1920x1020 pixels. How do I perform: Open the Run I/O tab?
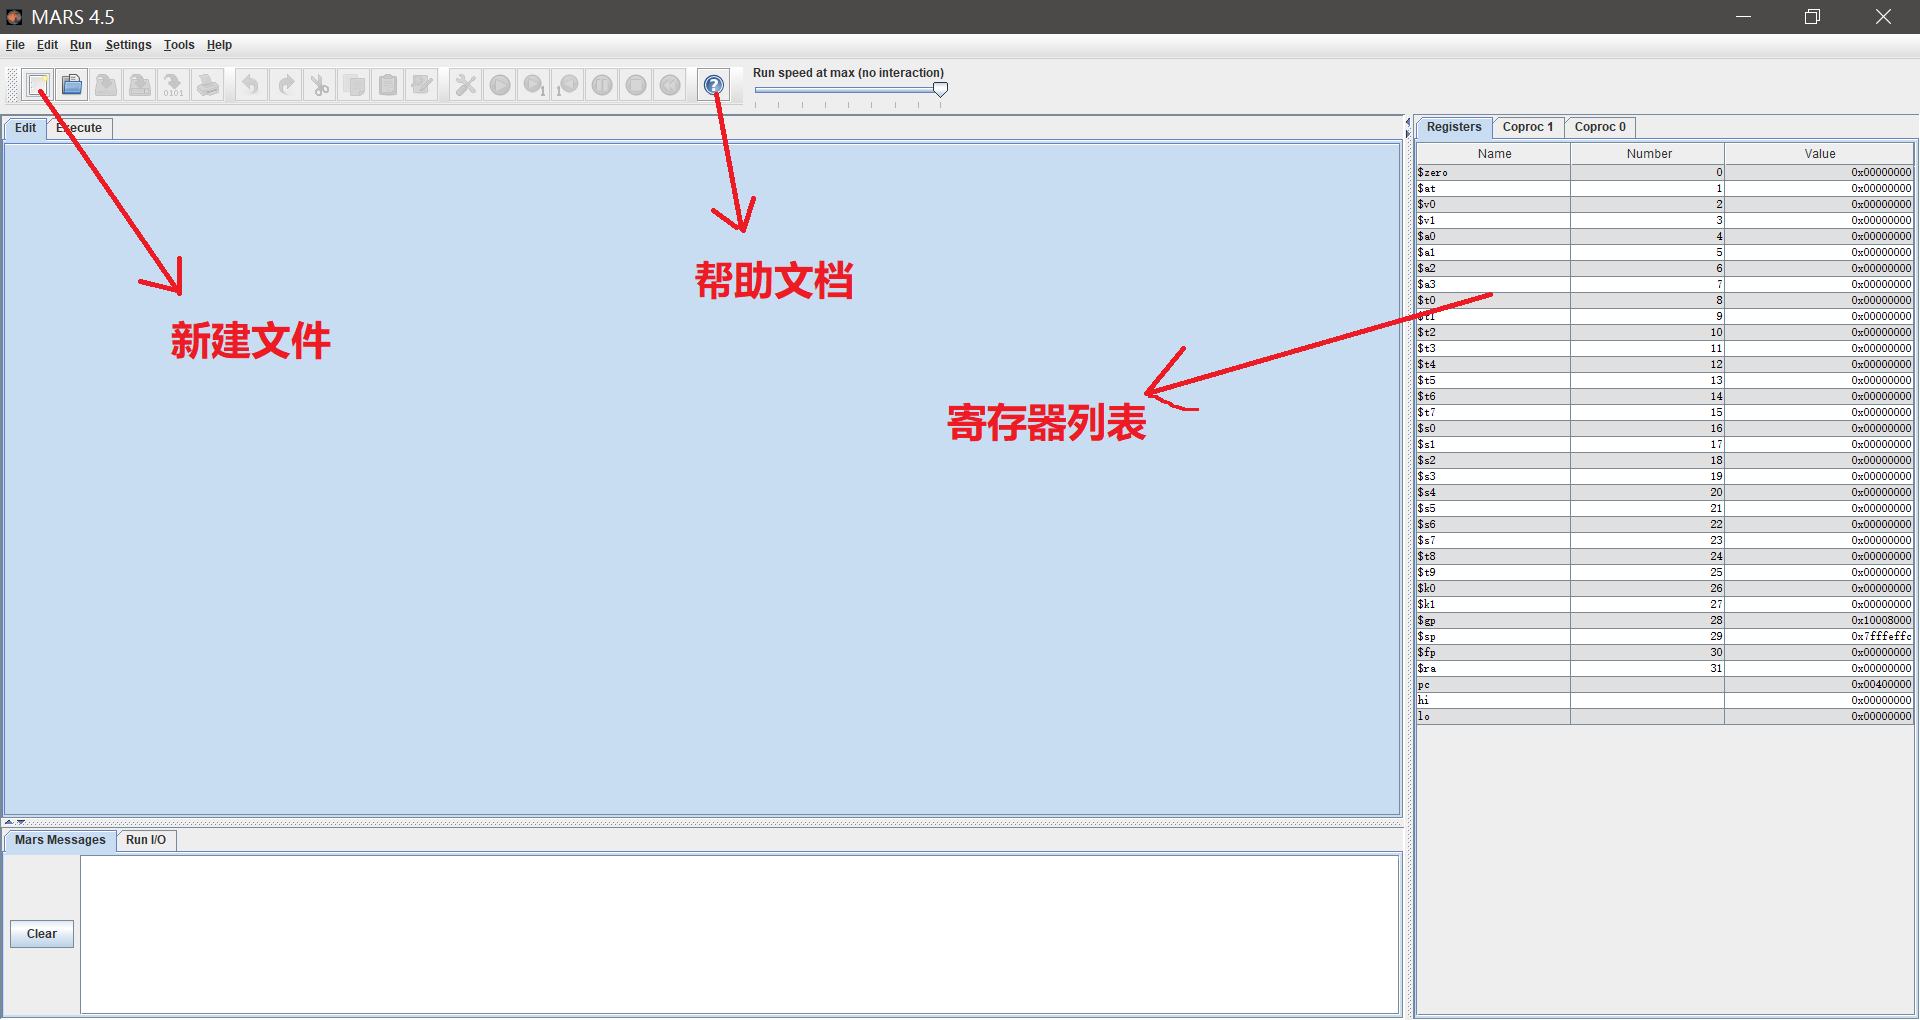coord(146,840)
